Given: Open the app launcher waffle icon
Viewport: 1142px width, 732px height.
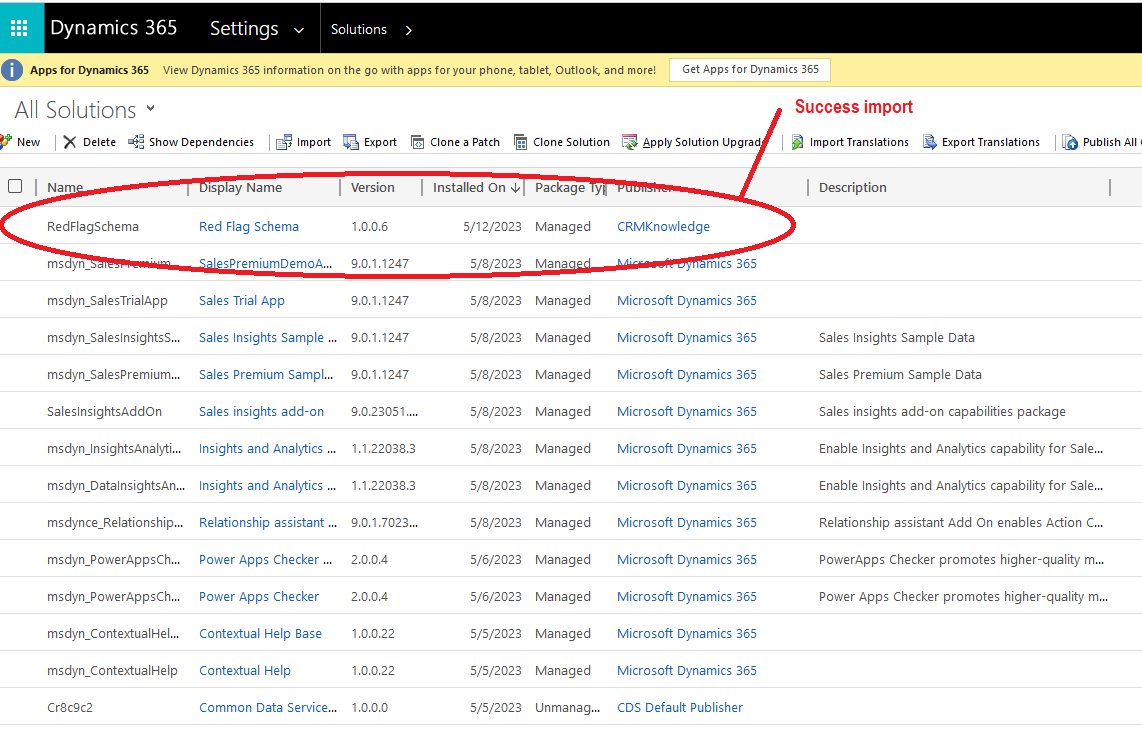Looking at the screenshot, I should (x=20, y=28).
